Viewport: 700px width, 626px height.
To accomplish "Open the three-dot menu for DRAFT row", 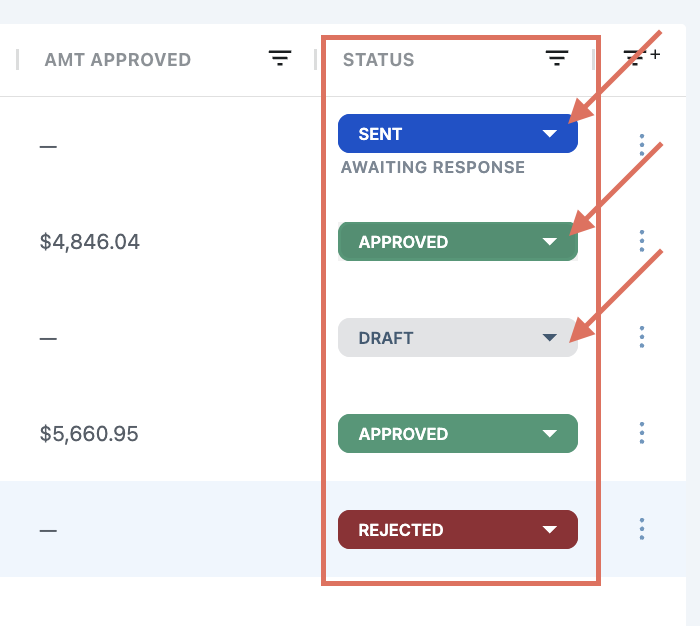I will click(642, 337).
